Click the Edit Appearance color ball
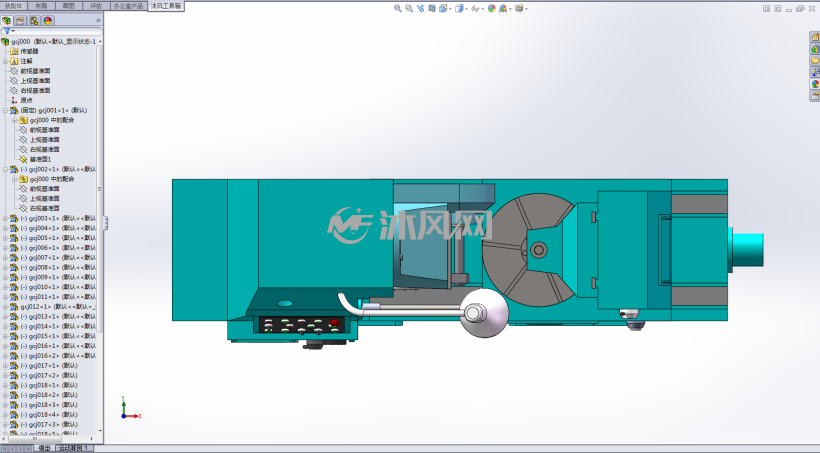The width and height of the screenshot is (820, 453). [x=492, y=8]
